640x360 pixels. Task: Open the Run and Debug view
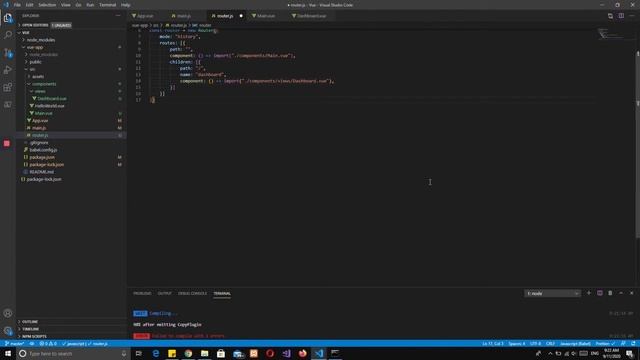8,70
